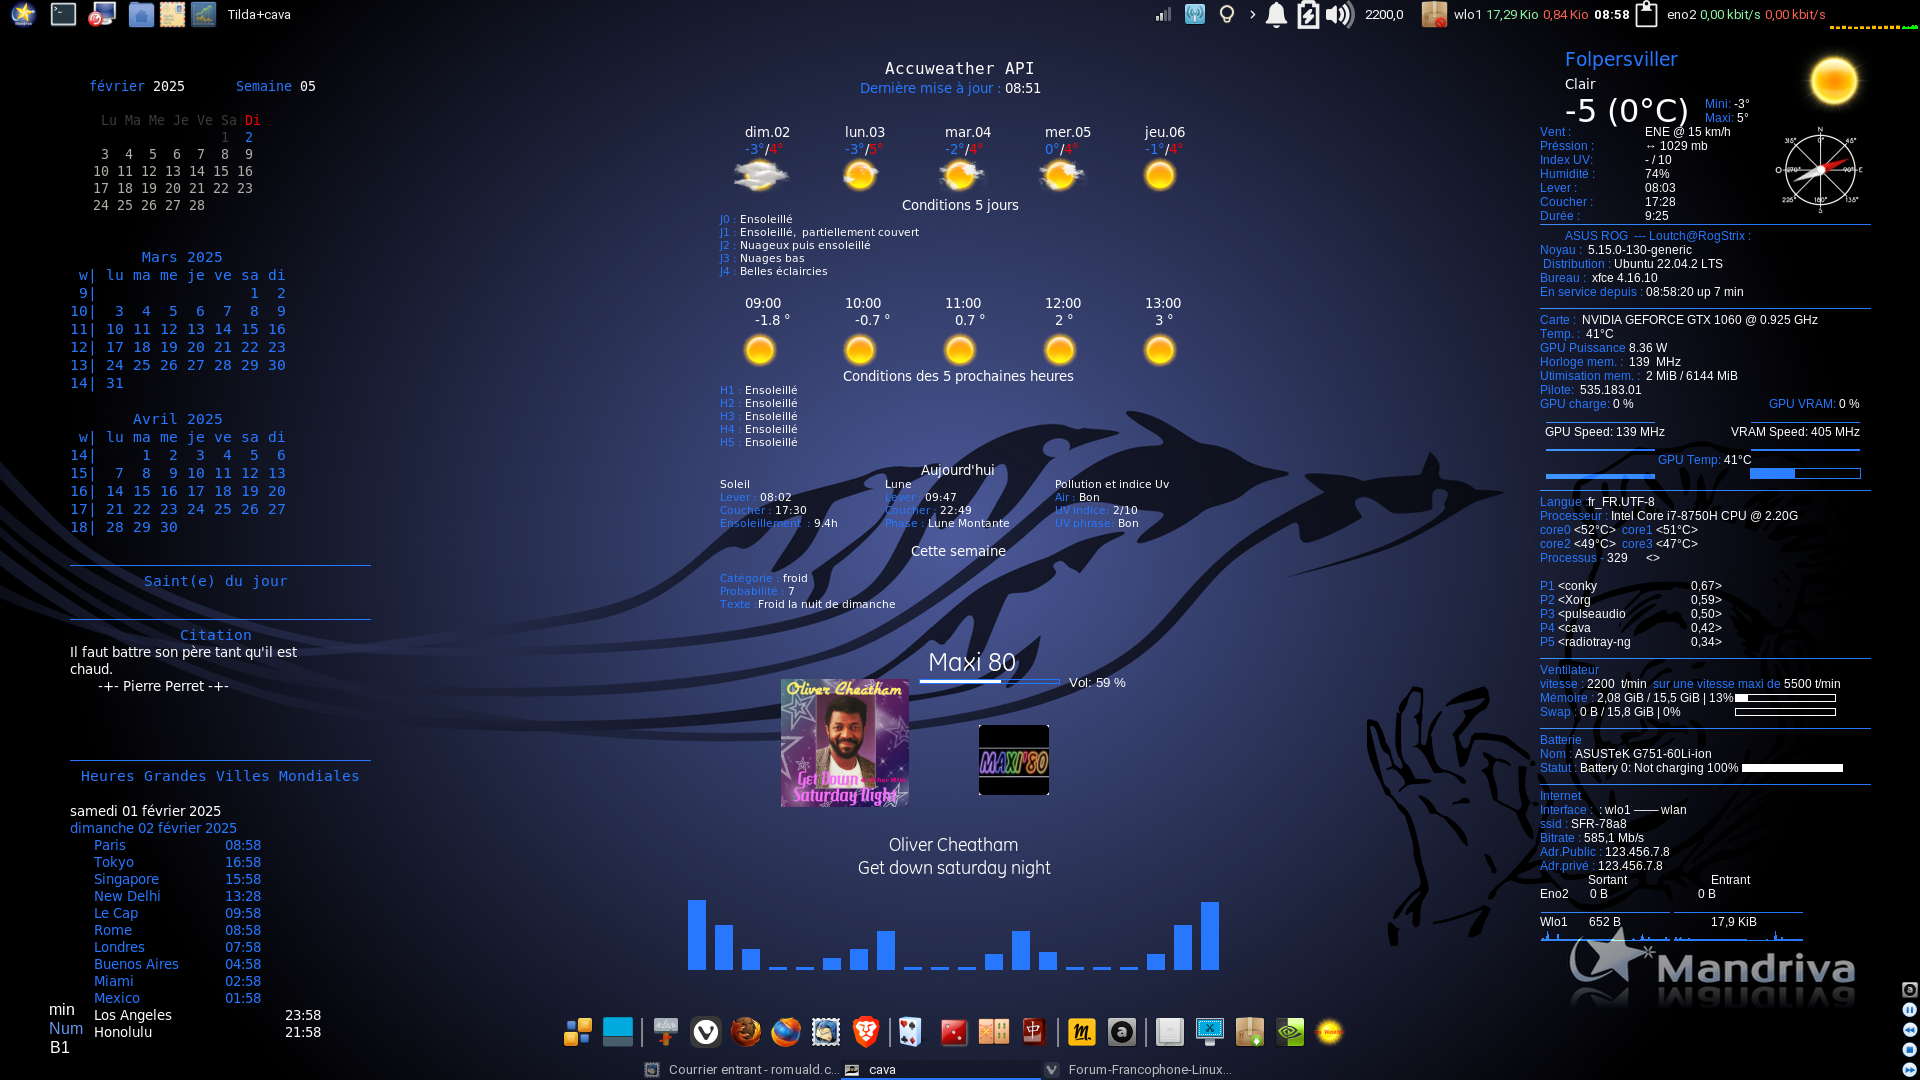Click the Folpersviller location title

[1621, 59]
